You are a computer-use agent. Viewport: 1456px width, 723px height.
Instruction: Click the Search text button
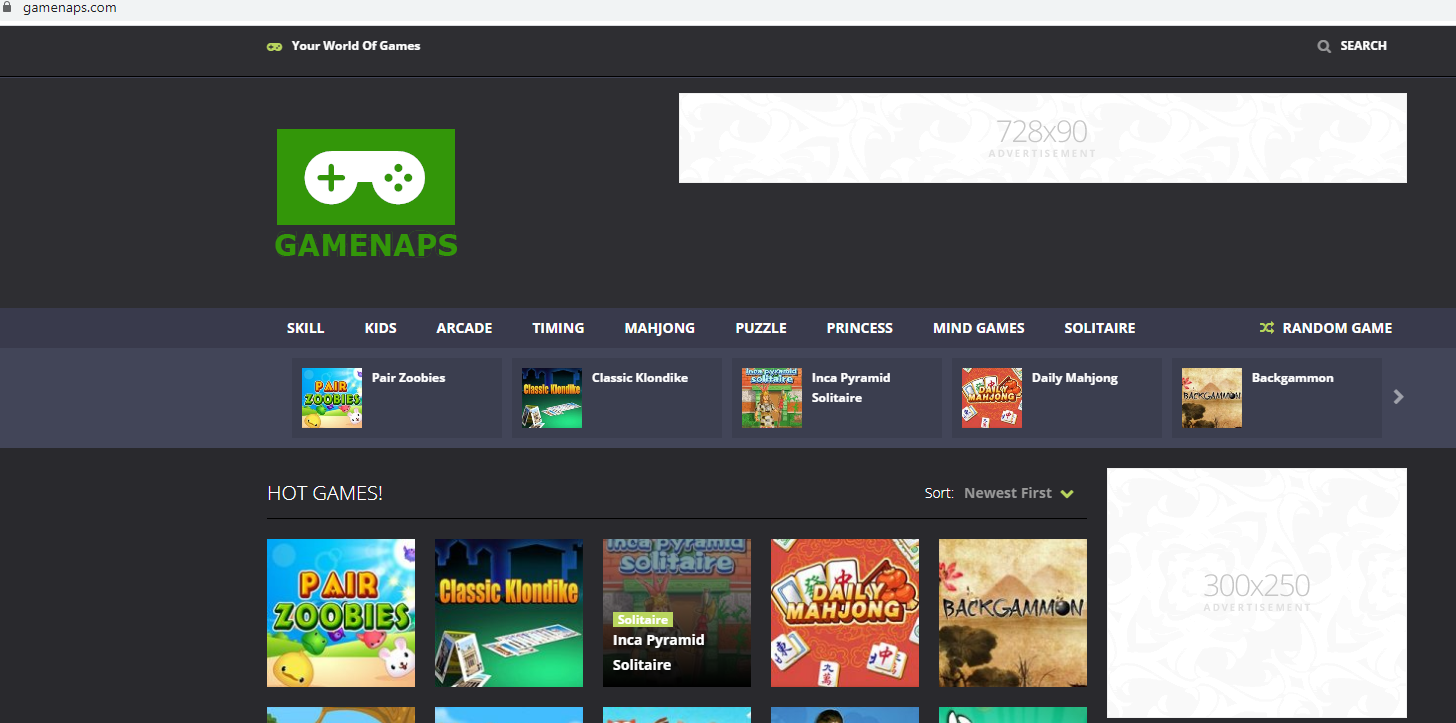(1363, 46)
